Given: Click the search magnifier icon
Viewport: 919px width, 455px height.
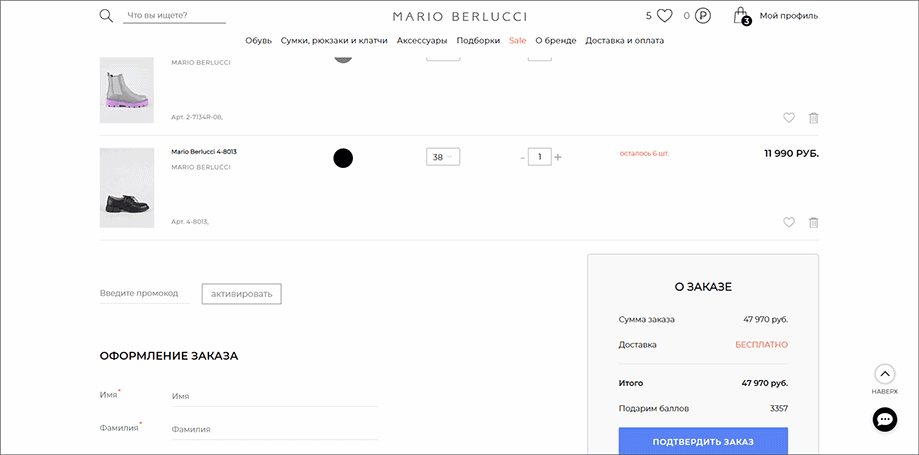Looking at the screenshot, I should 106,16.
